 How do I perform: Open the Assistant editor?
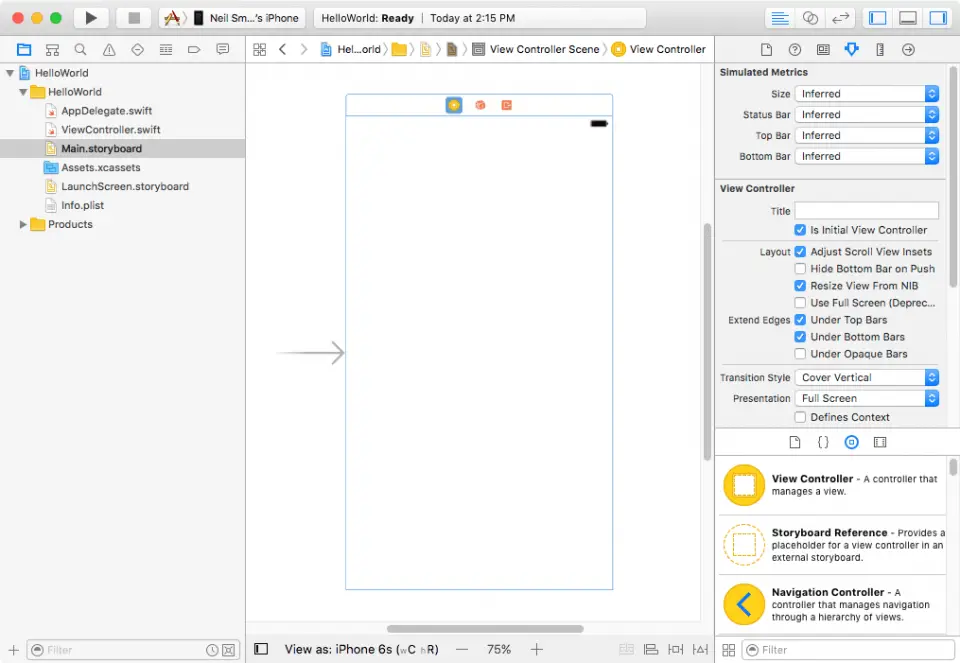pyautogui.click(x=811, y=18)
